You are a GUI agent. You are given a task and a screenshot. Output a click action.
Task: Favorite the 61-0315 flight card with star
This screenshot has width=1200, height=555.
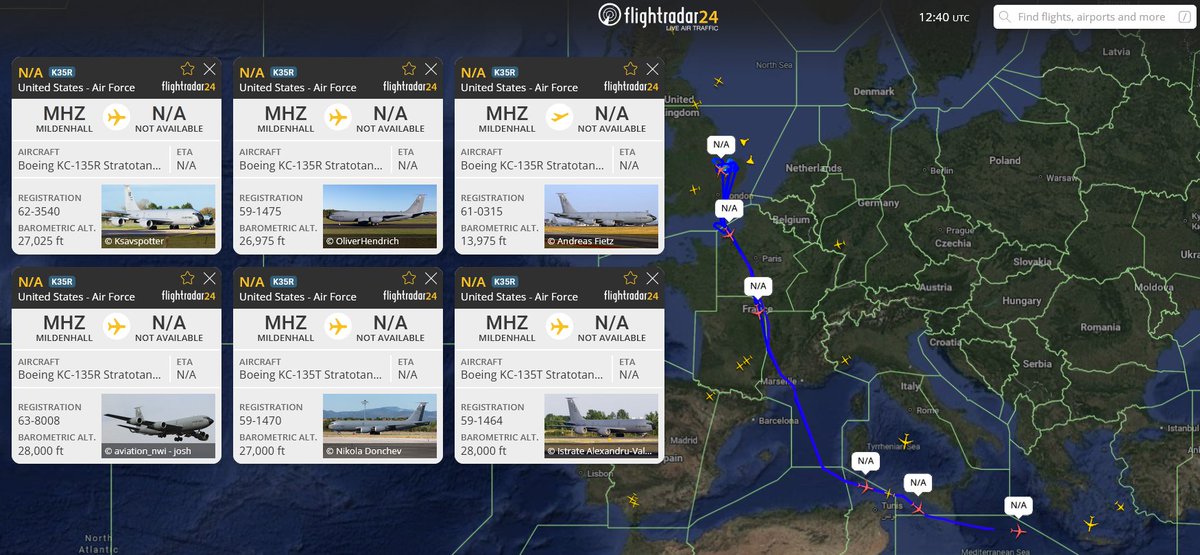tap(629, 69)
